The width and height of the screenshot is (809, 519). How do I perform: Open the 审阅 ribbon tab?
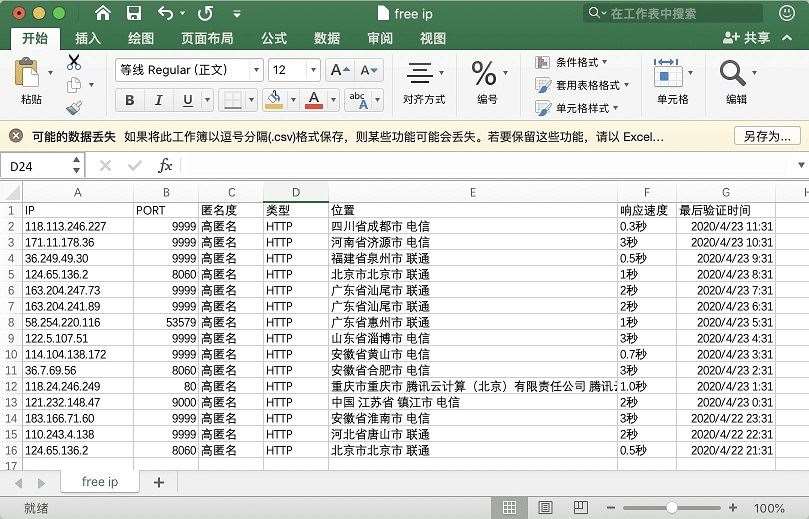(380, 38)
